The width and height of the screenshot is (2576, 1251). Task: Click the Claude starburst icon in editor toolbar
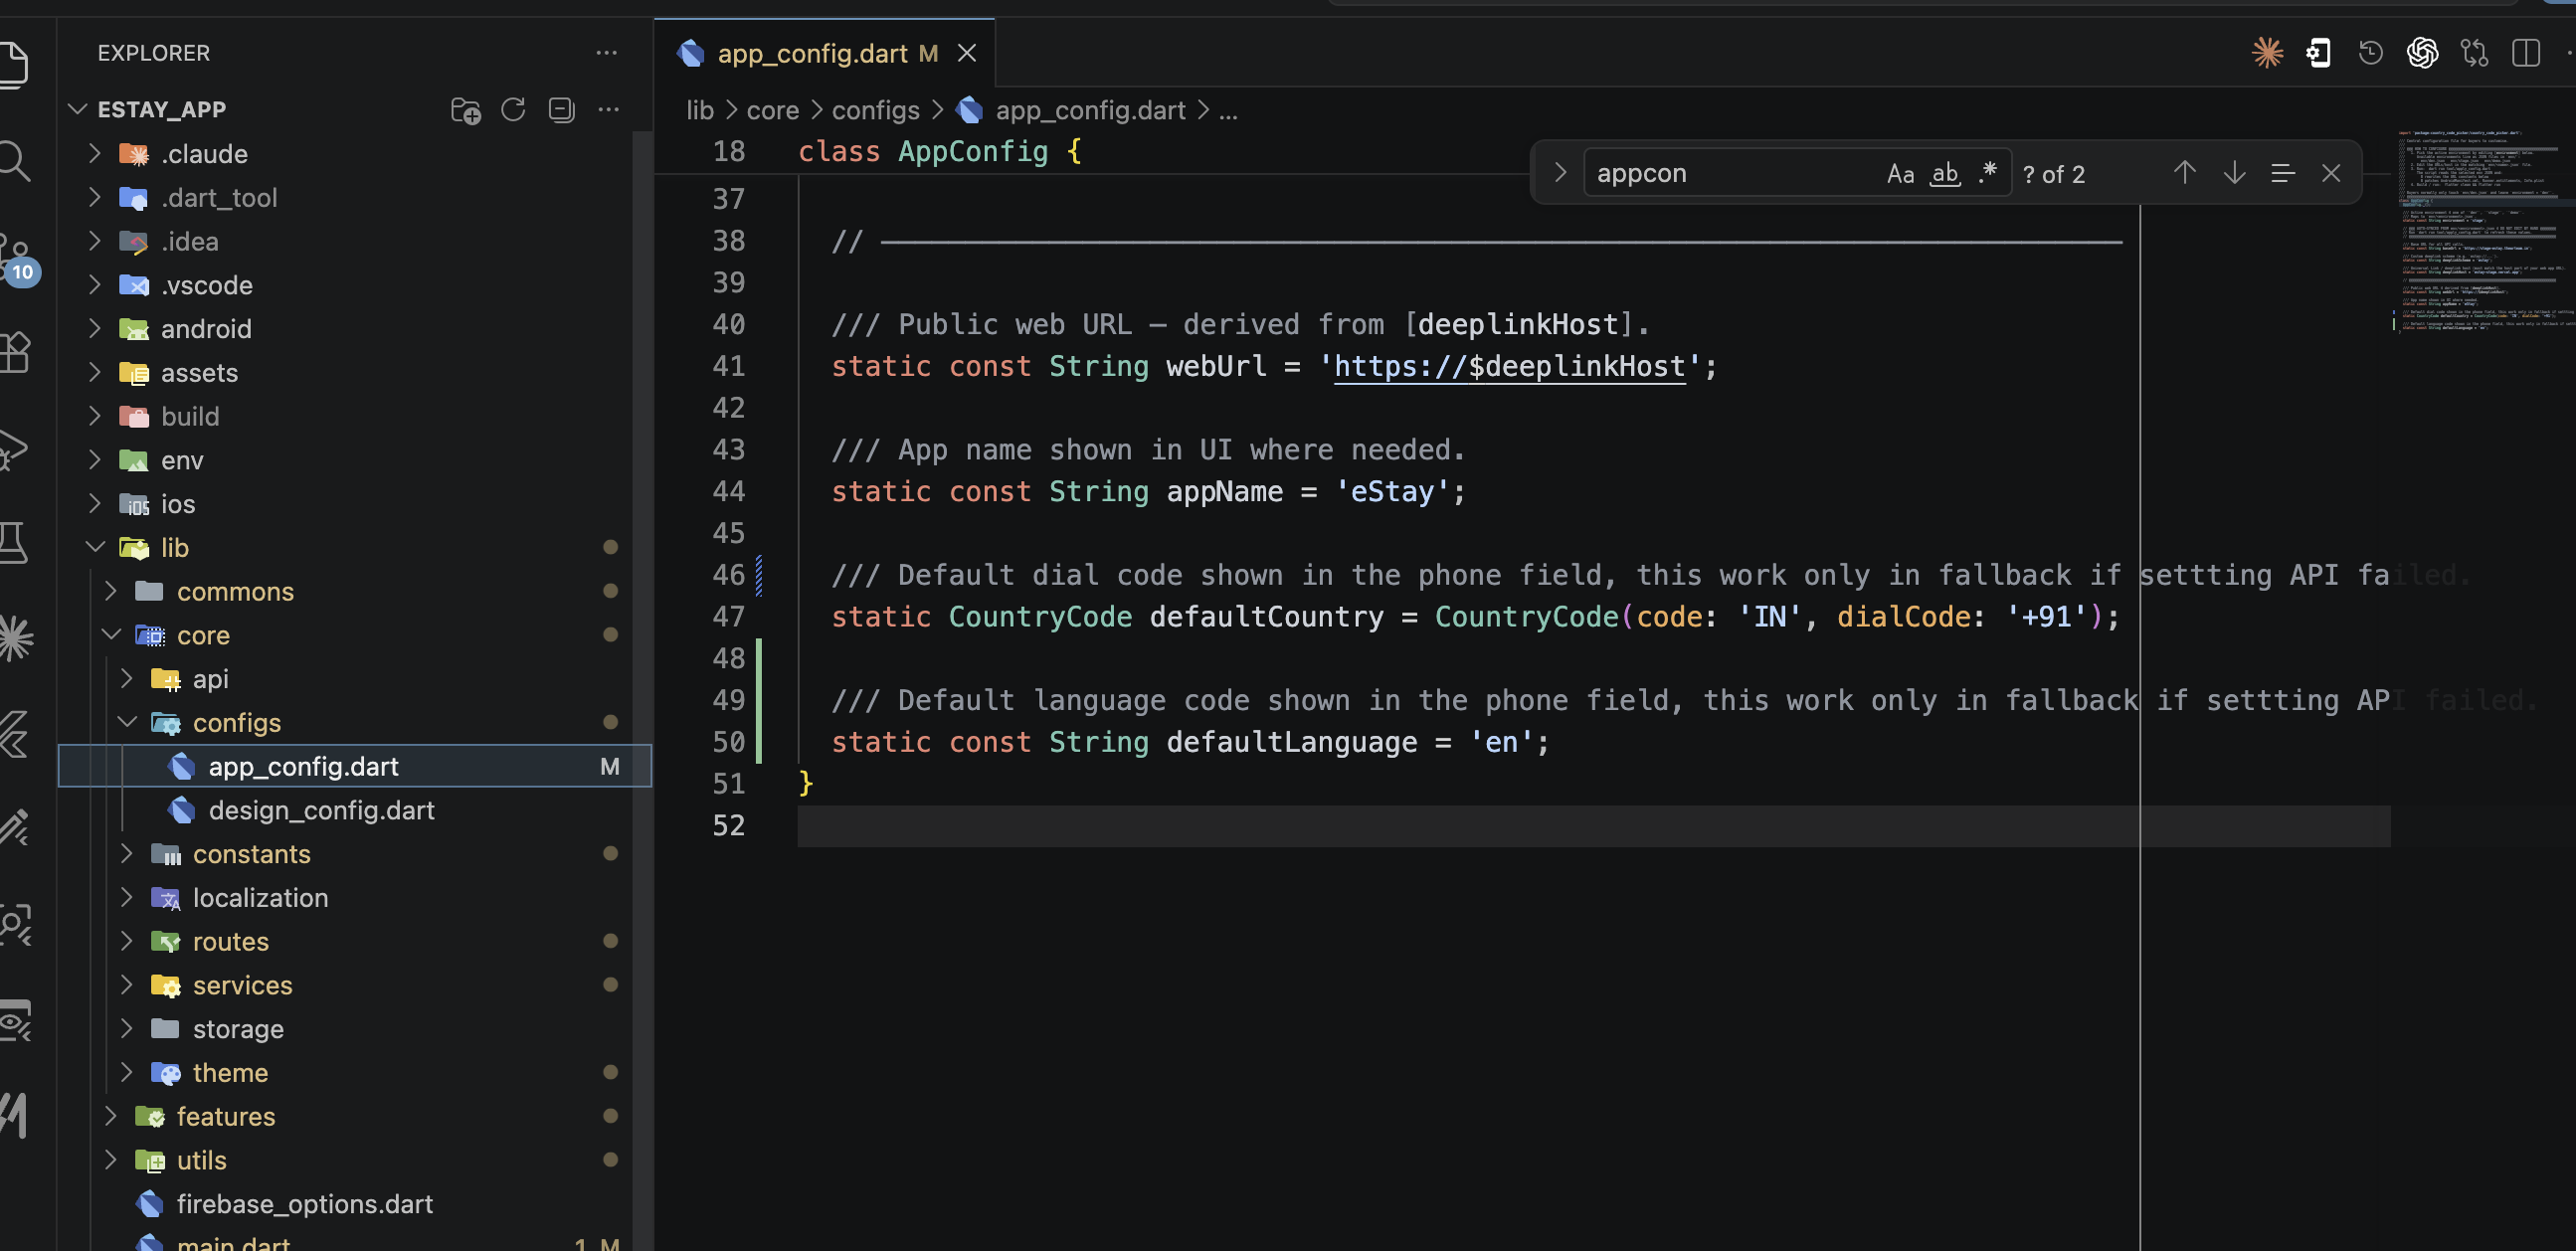click(x=2267, y=52)
